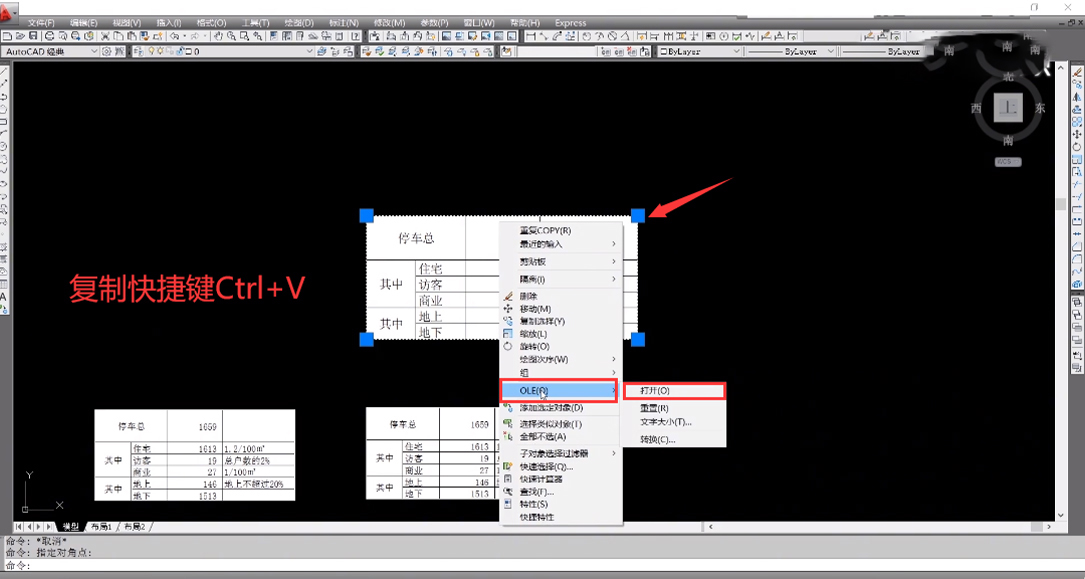The width and height of the screenshot is (1085, 579).
Task: Select the Pan hand tool
Action: click(217, 36)
